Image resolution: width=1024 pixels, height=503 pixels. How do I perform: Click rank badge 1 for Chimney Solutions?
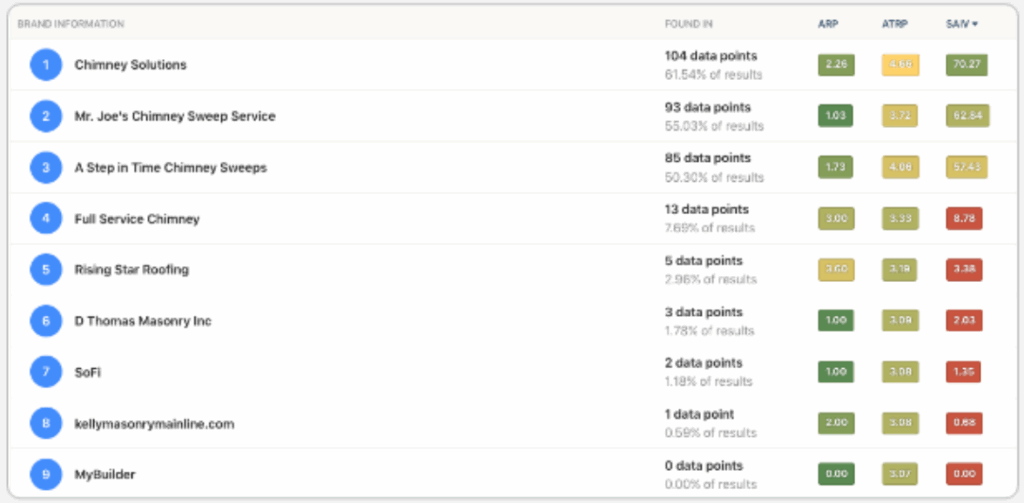point(45,65)
